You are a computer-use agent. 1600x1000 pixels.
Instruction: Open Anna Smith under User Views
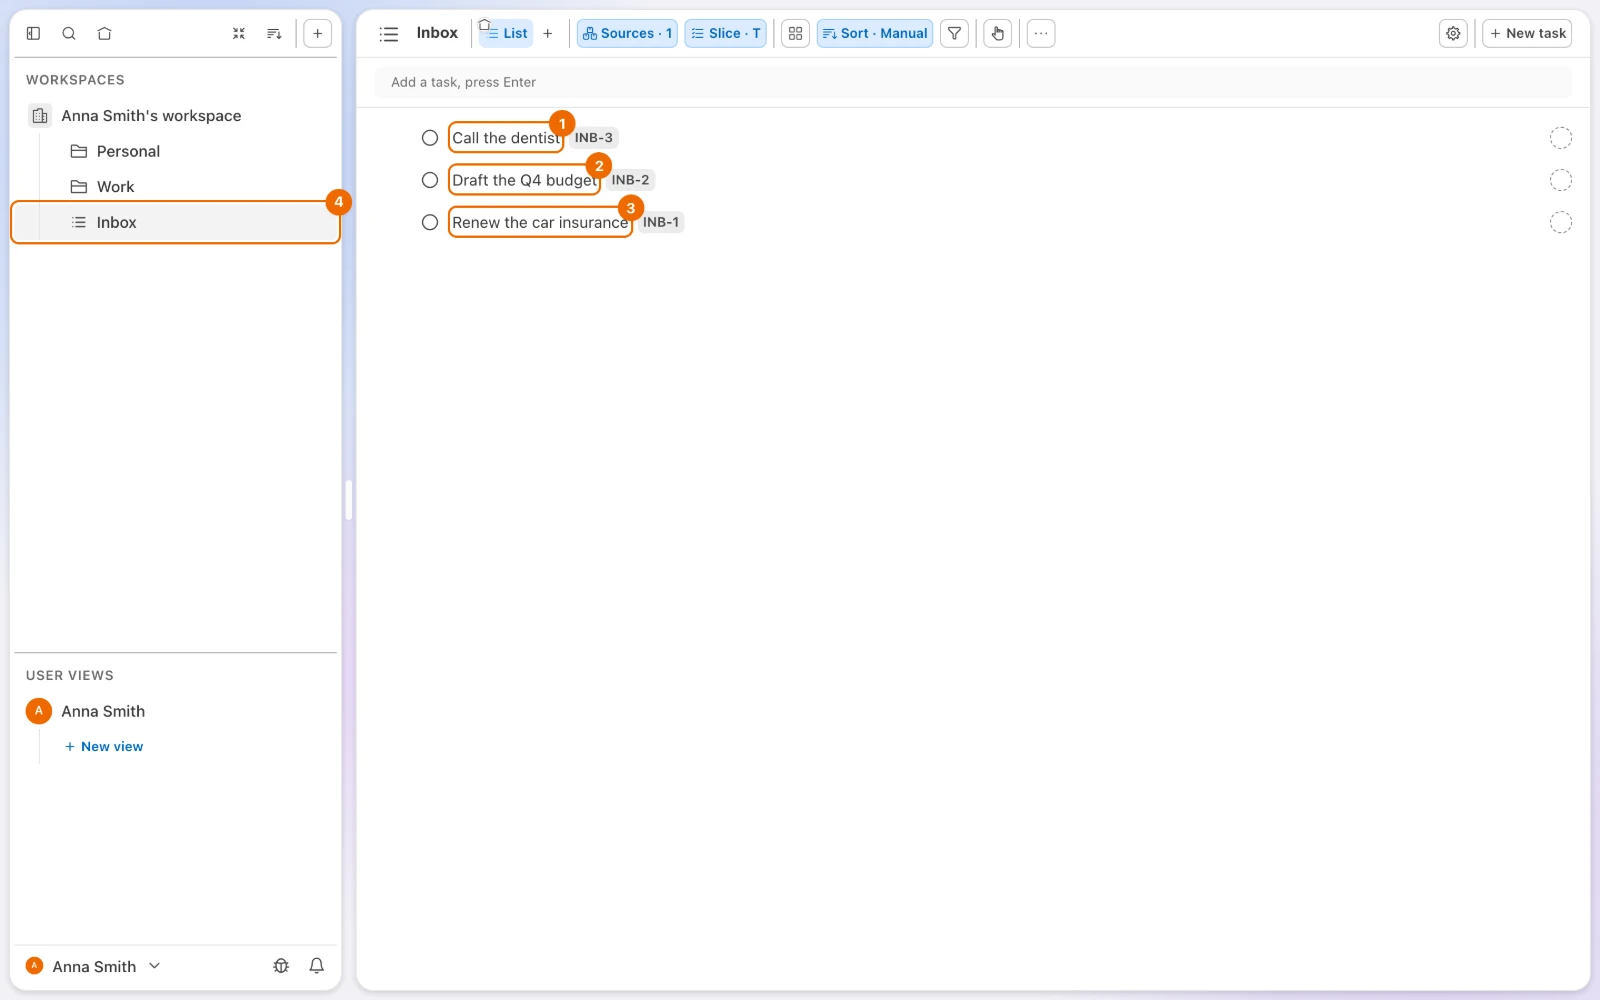pyautogui.click(x=103, y=711)
